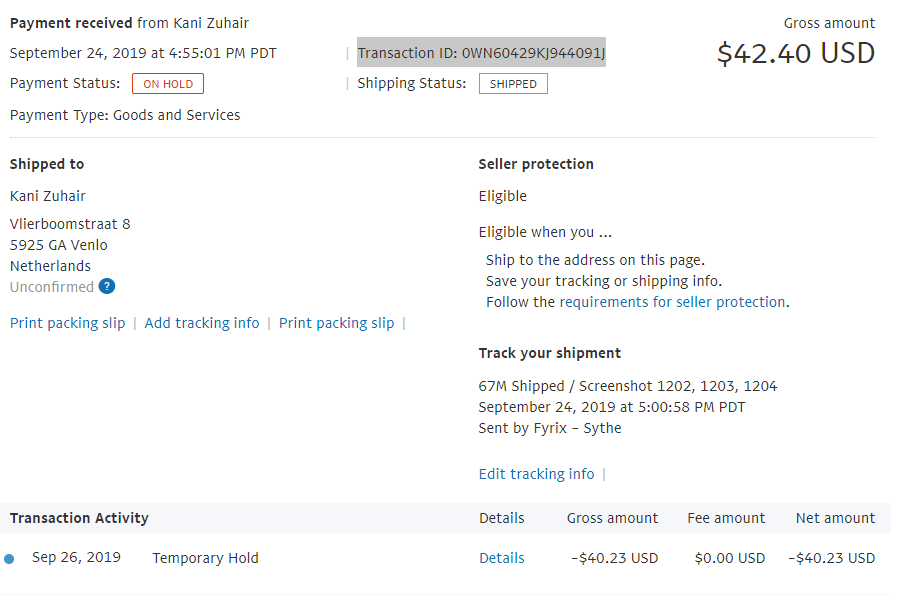
Task: Click the ON HOLD payment status badge
Action: pos(168,84)
